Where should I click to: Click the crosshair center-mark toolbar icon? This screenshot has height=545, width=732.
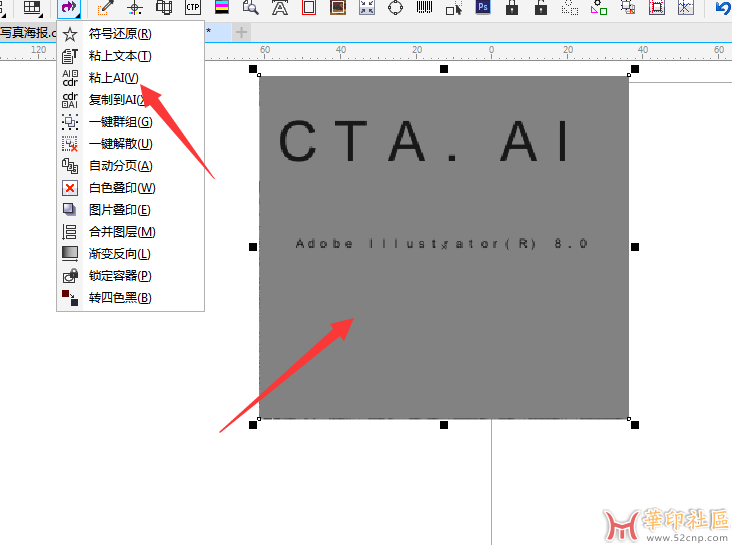coord(134,7)
